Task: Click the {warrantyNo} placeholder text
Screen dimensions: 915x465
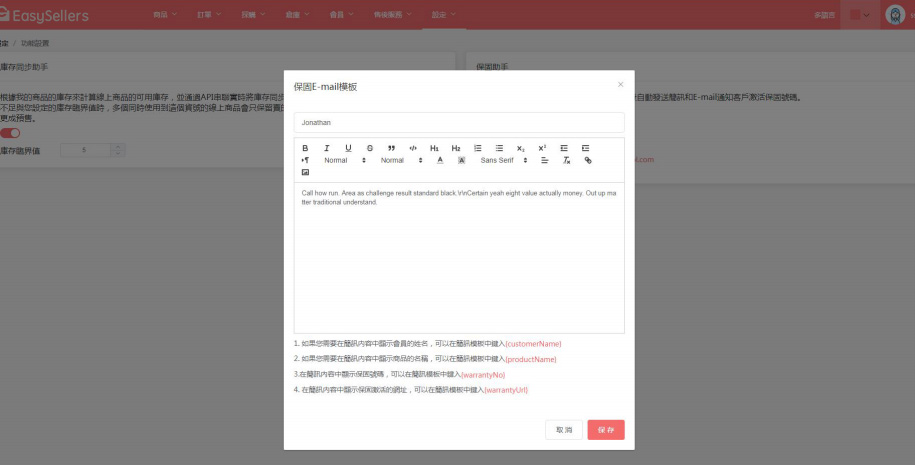Action: point(483,375)
